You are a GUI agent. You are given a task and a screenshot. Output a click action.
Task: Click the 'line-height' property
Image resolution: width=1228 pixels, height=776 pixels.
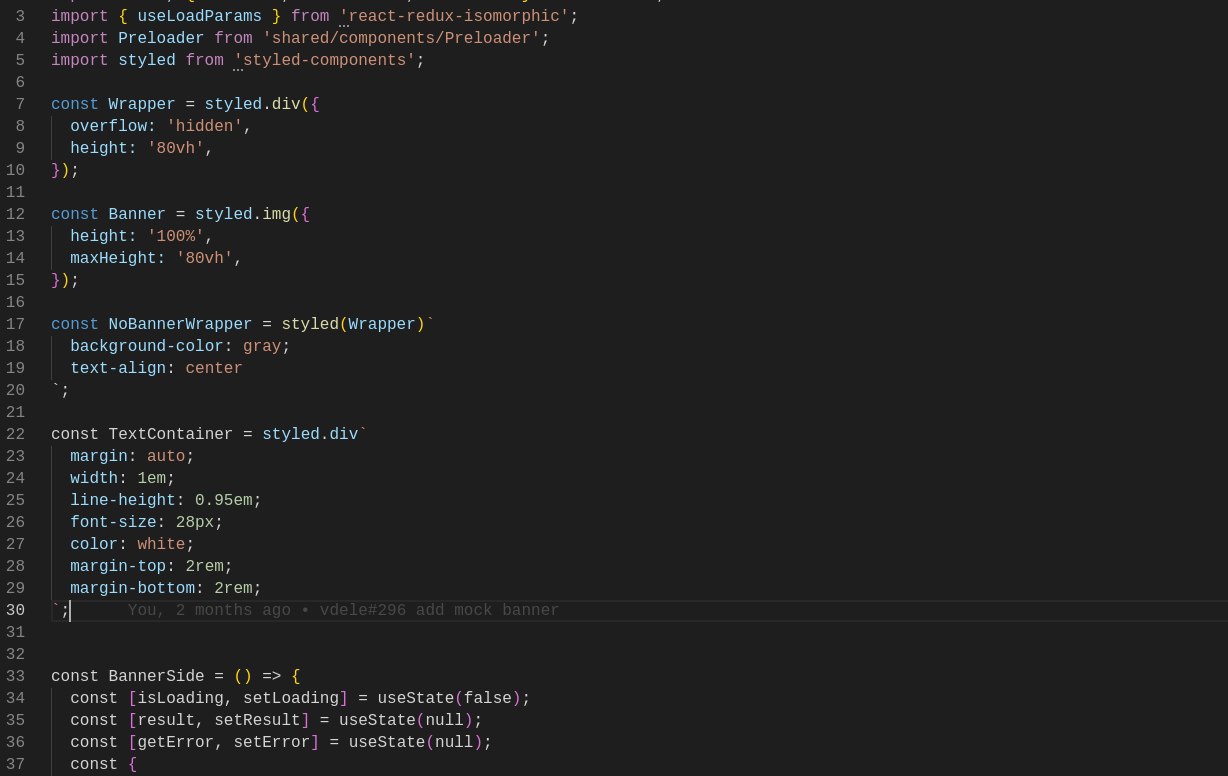[123, 500]
